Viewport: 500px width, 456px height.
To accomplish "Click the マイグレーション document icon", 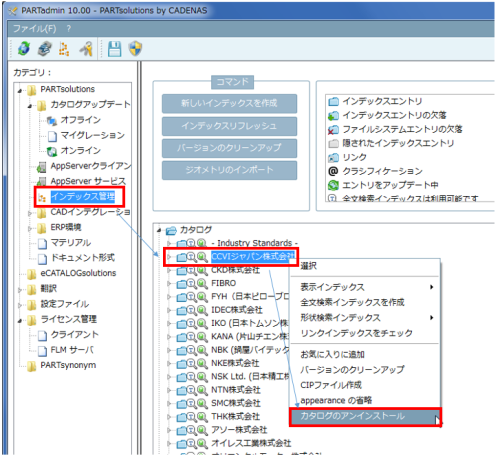I will 52,136.
